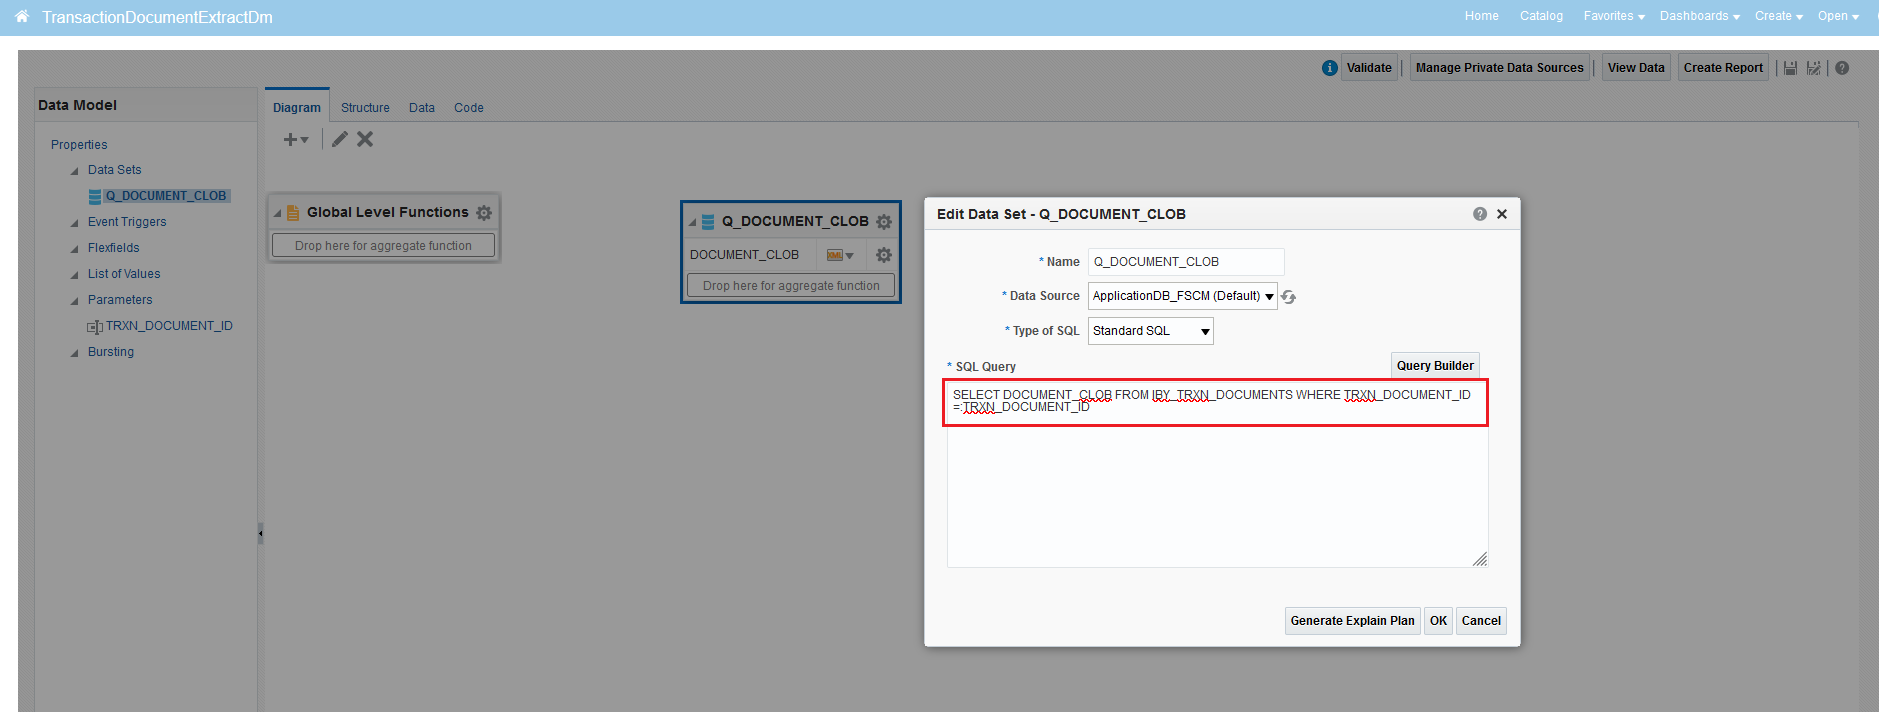Viewport: 1879px width, 712px height.
Task: Open the gear on Q_DOCUMENT_CLOB dataset header
Action: [884, 222]
